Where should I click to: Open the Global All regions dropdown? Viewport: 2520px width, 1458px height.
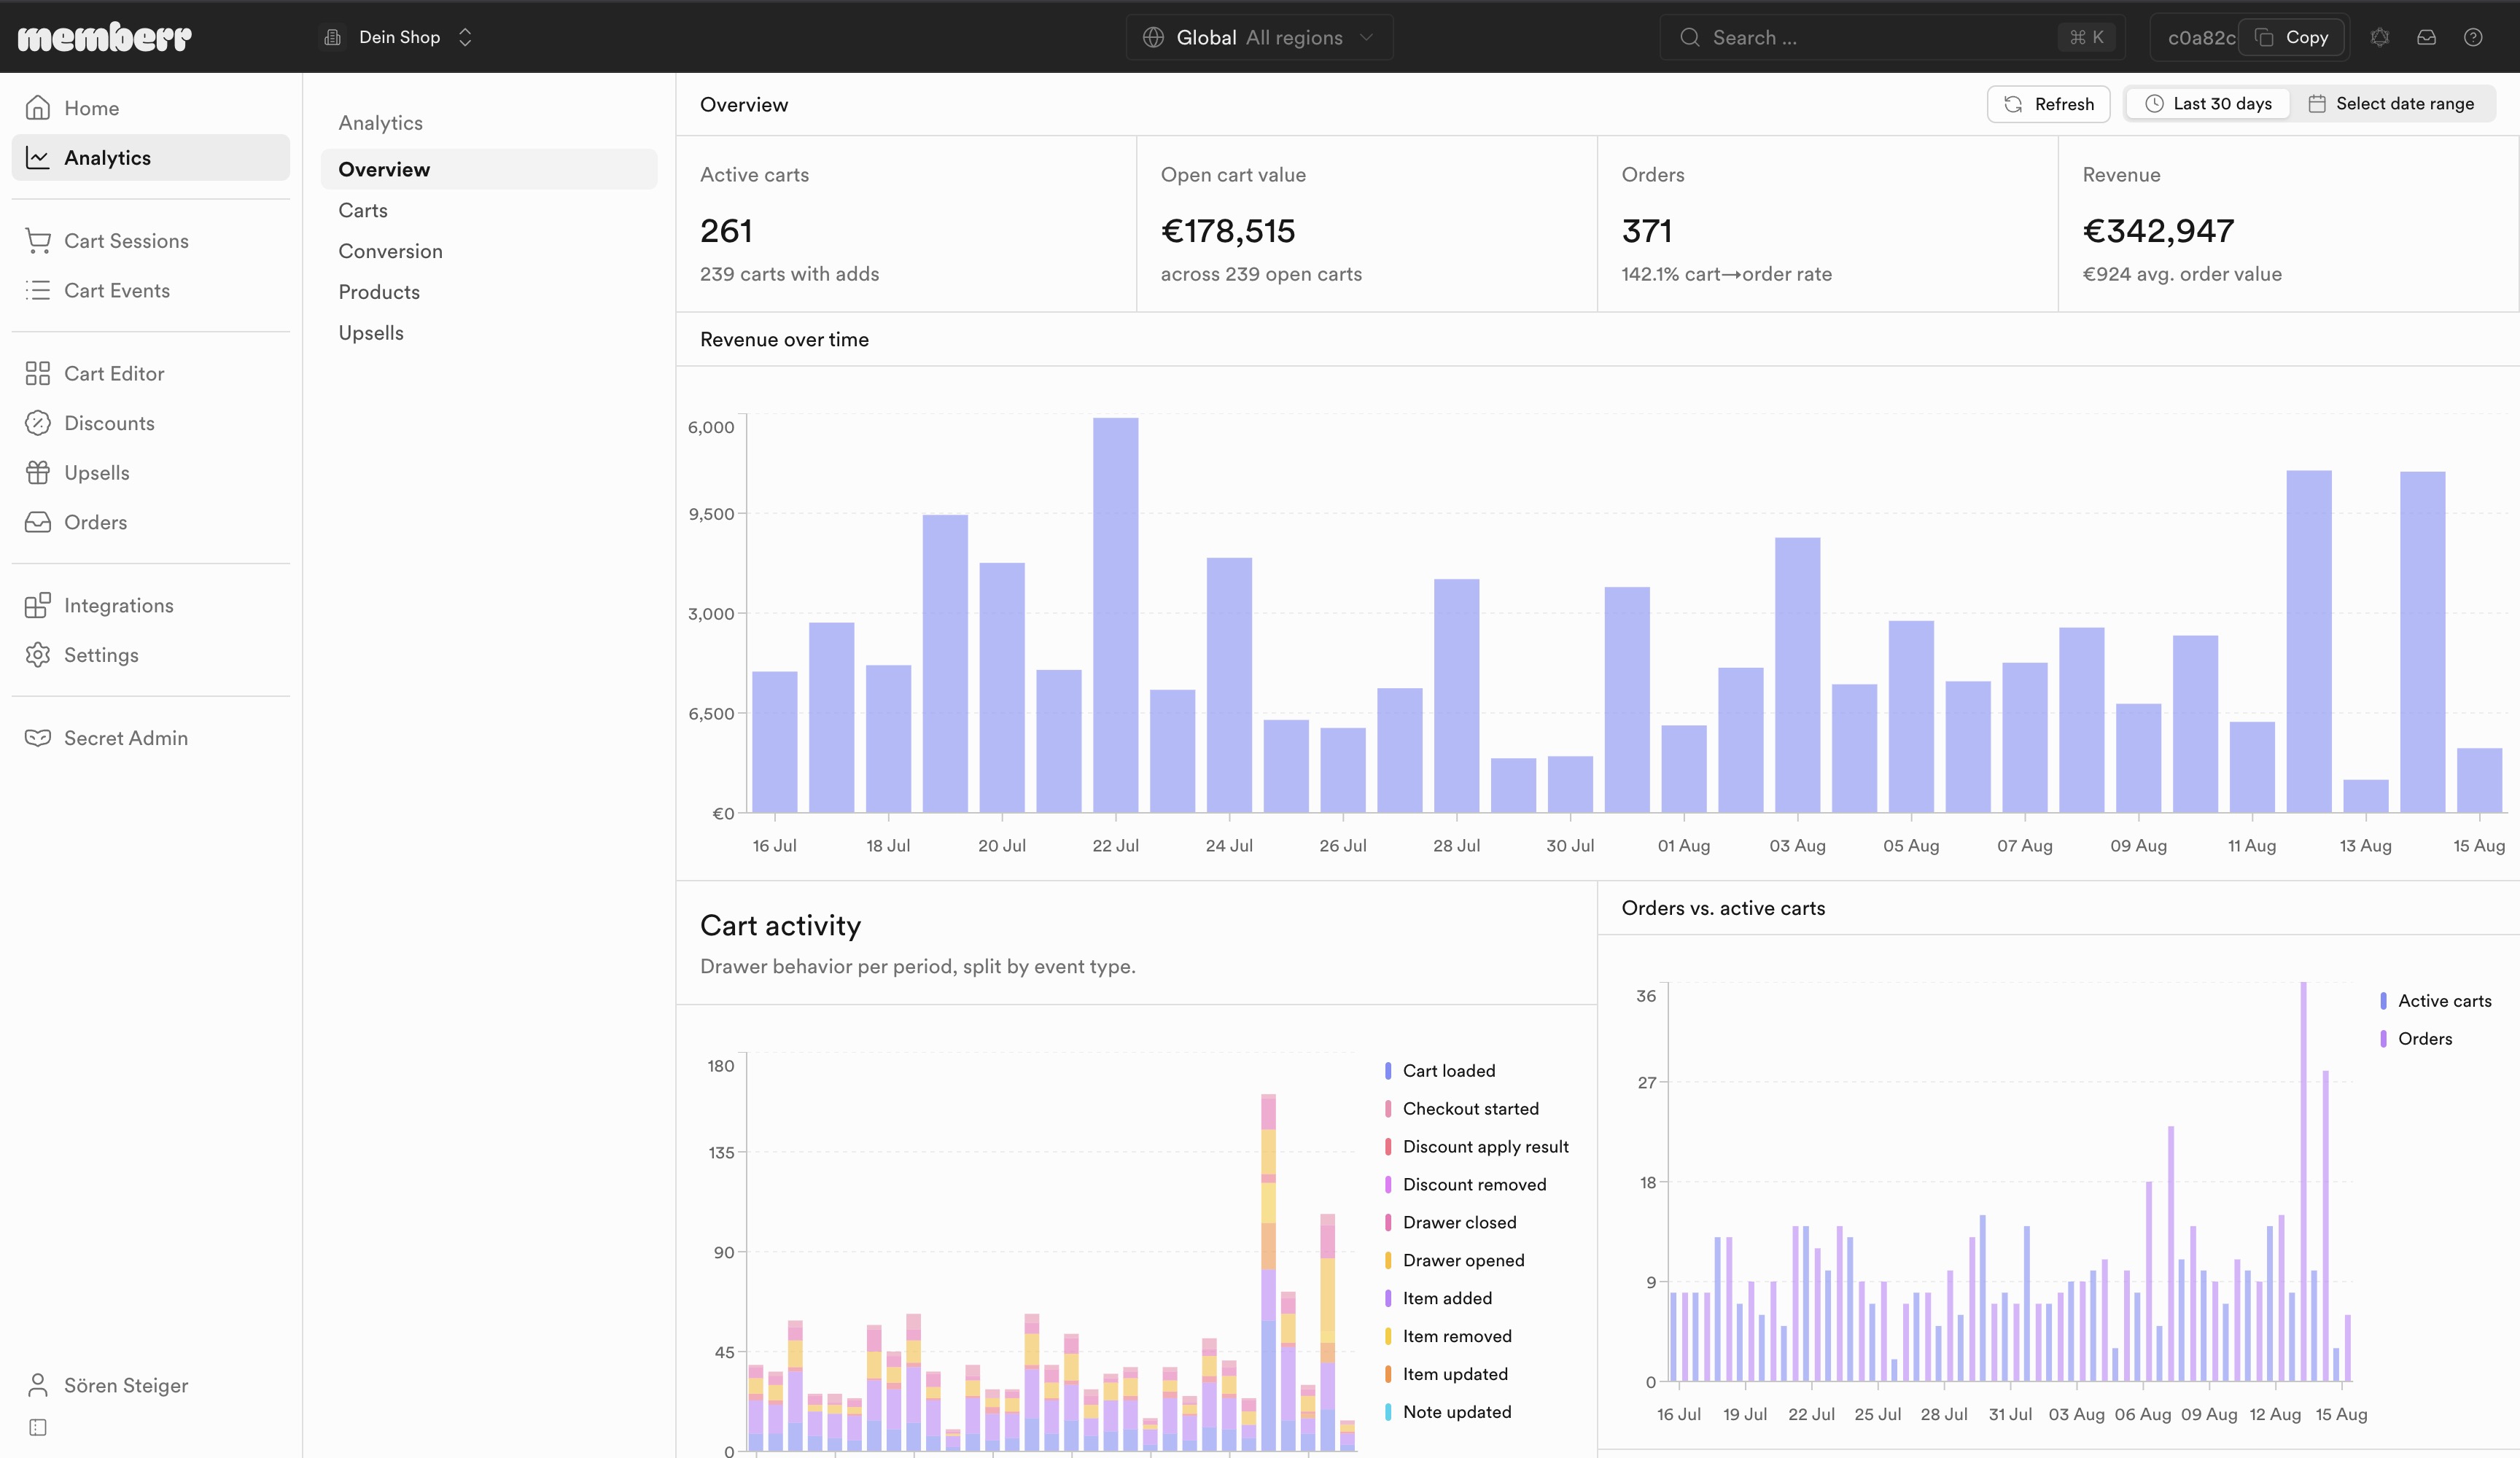coord(1259,37)
